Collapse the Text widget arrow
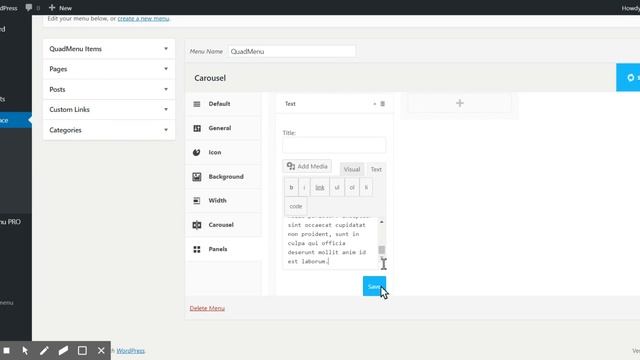 [374, 104]
